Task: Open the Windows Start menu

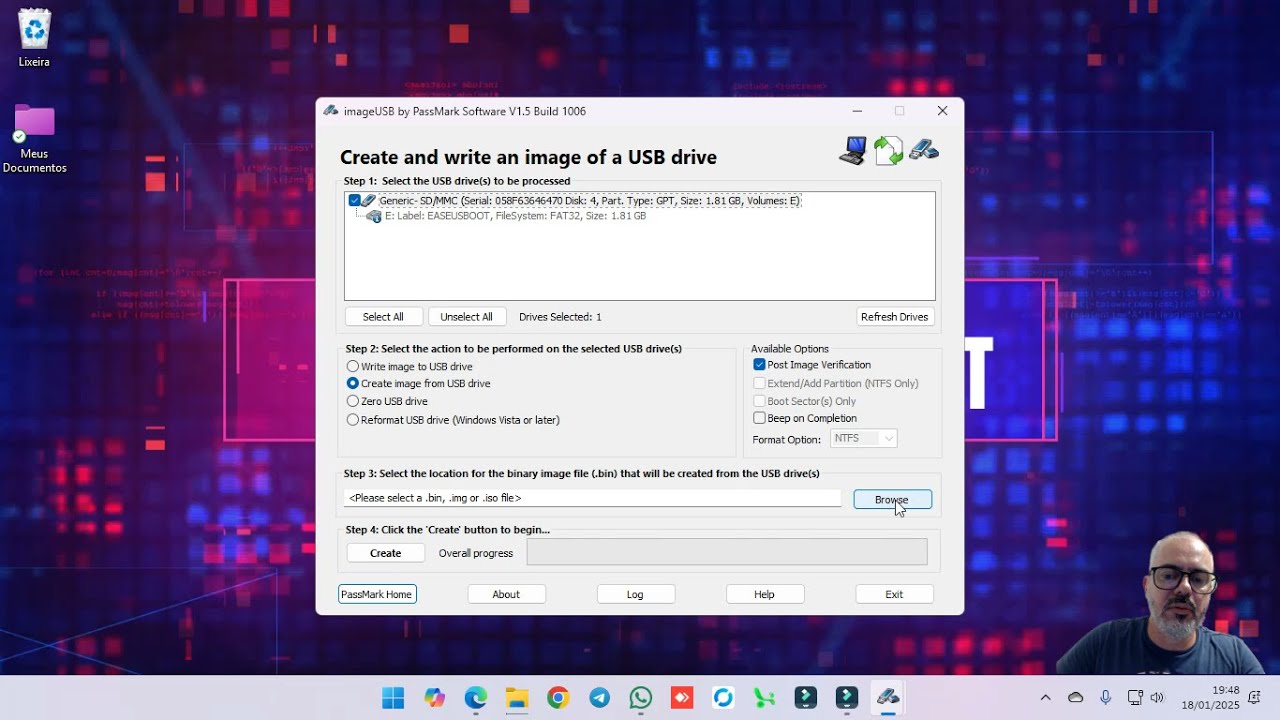Action: point(393,698)
